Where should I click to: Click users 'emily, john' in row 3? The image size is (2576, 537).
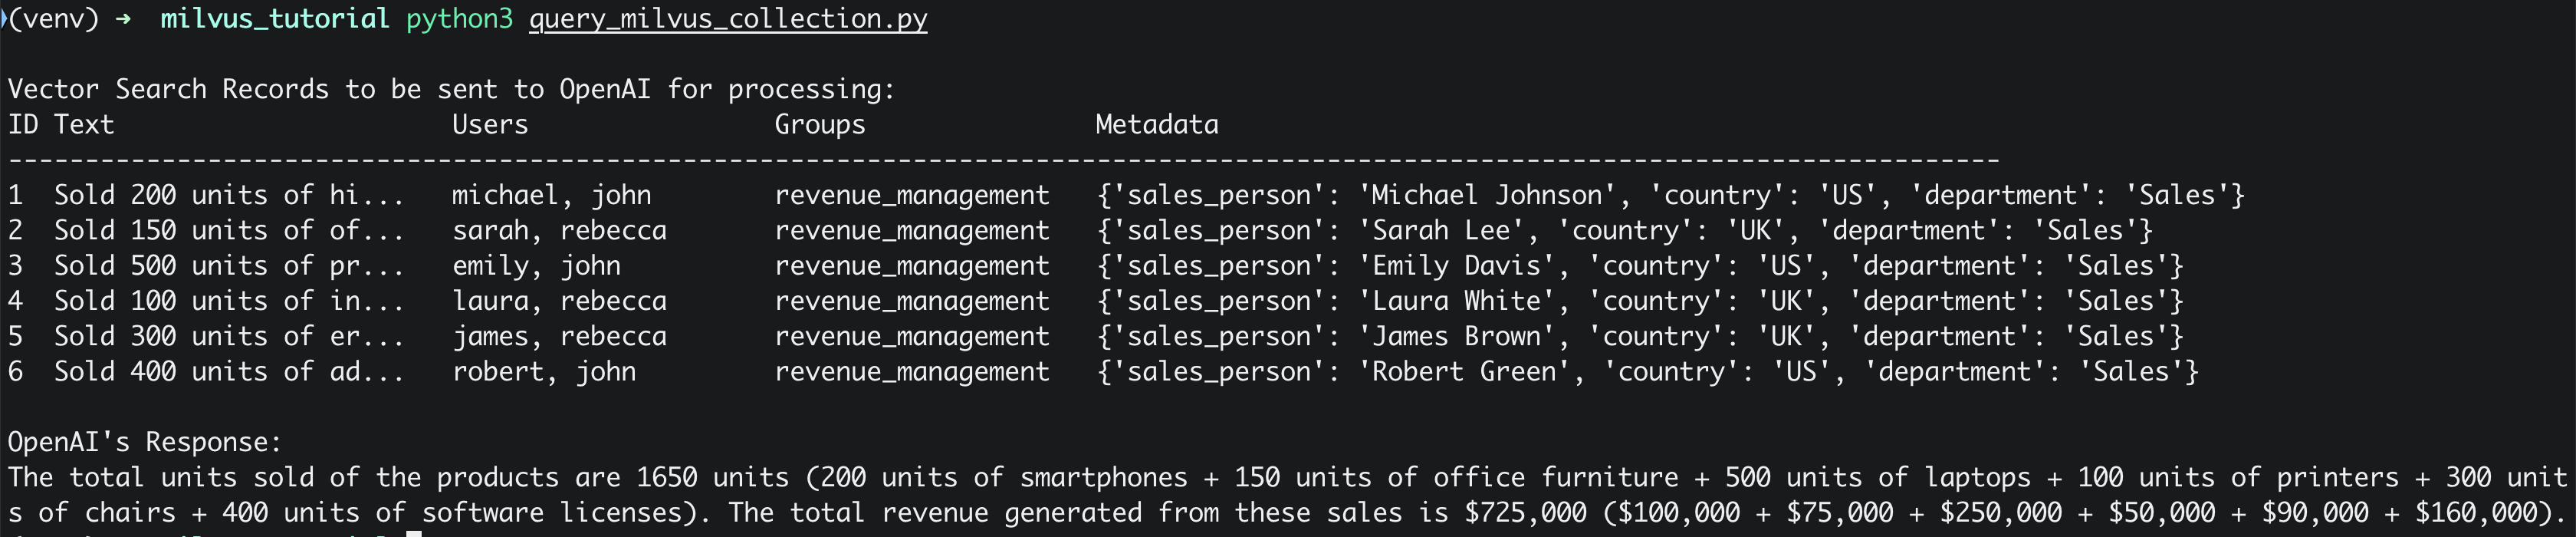[536, 266]
